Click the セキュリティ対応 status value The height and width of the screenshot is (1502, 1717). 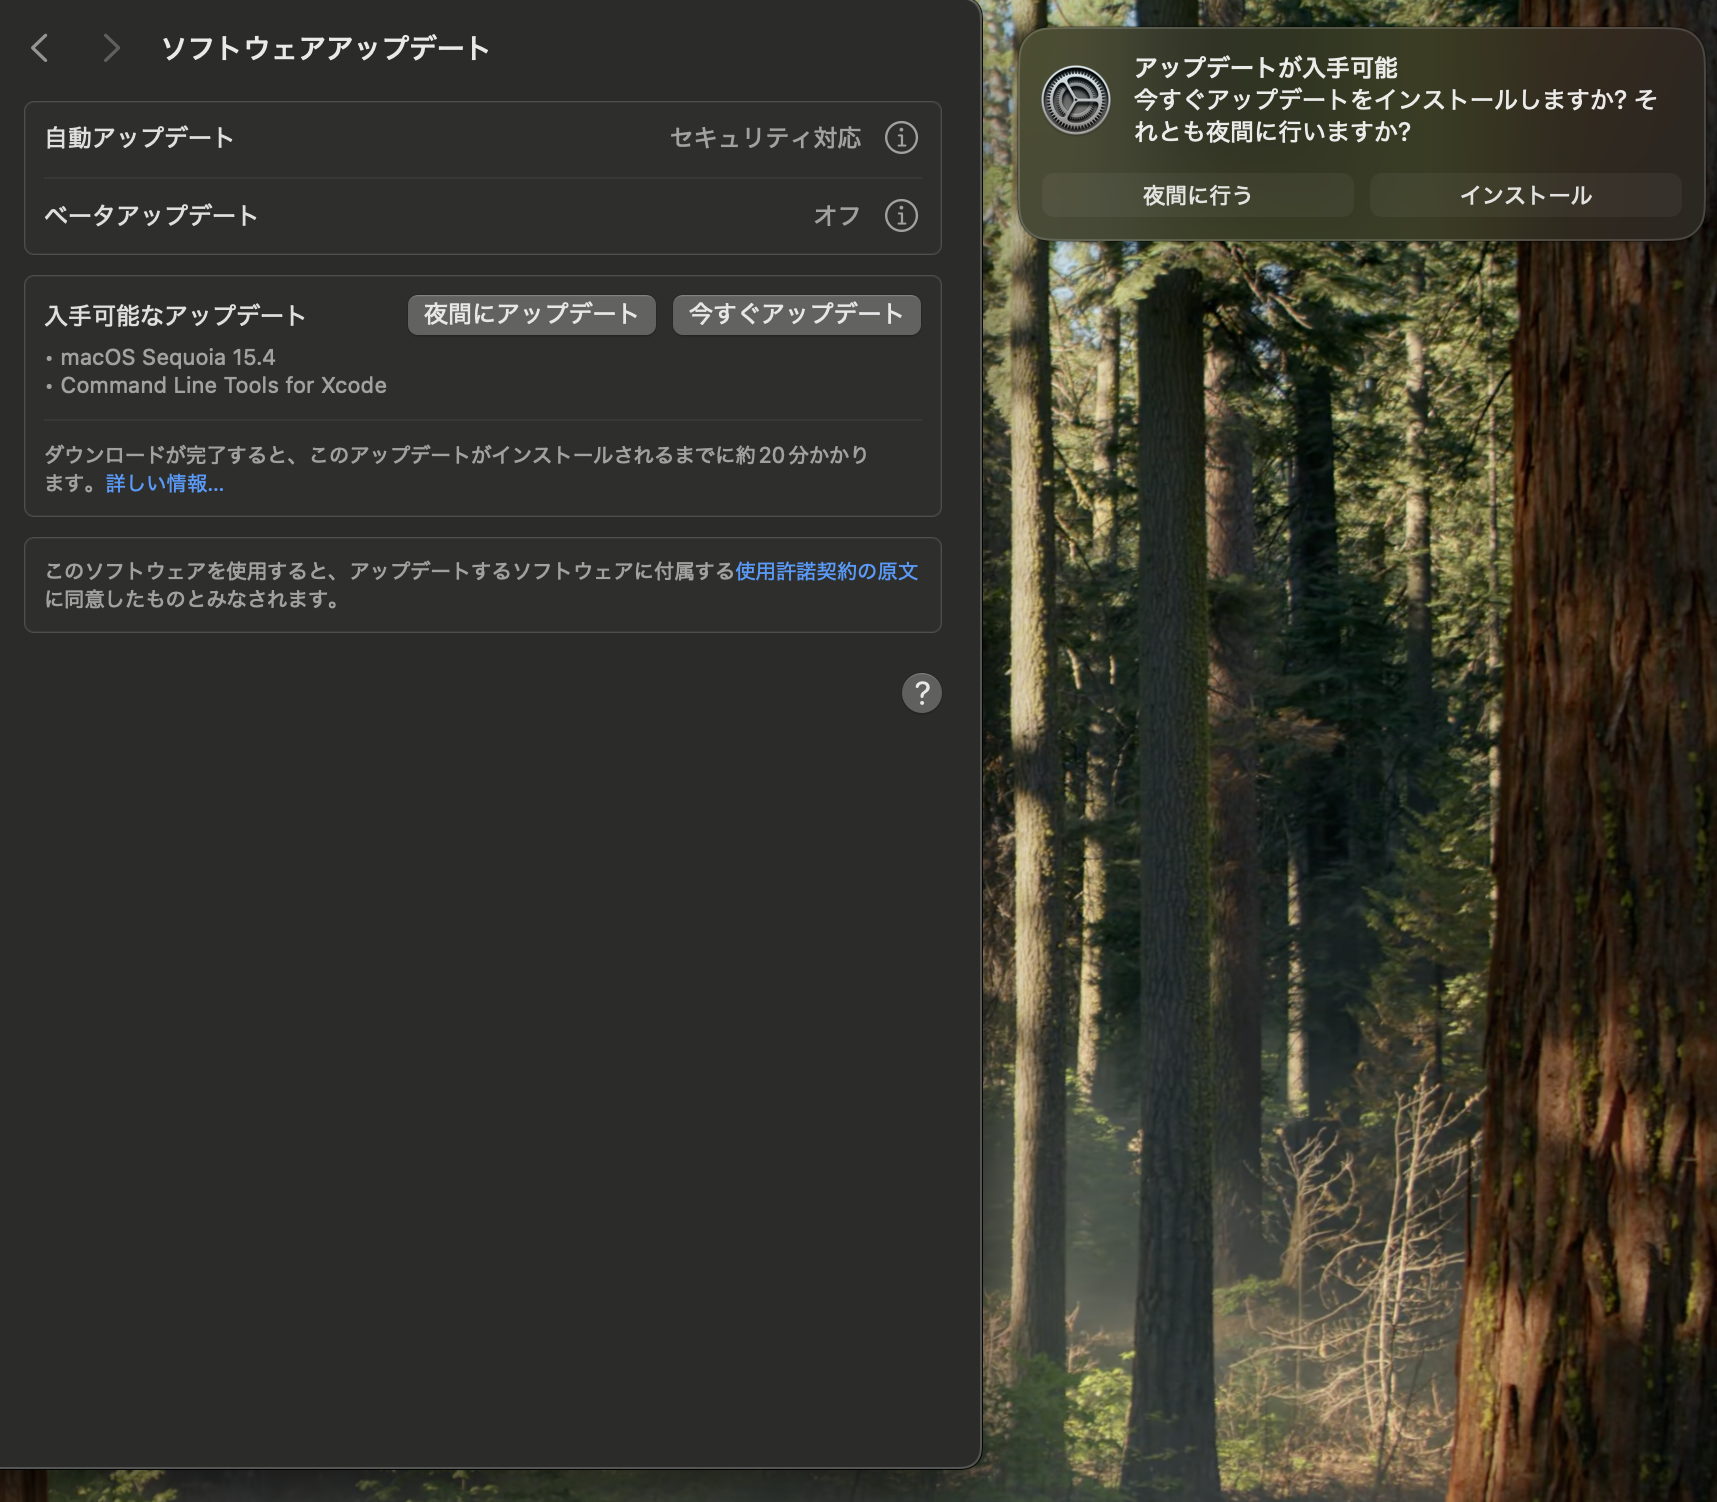[x=765, y=138]
